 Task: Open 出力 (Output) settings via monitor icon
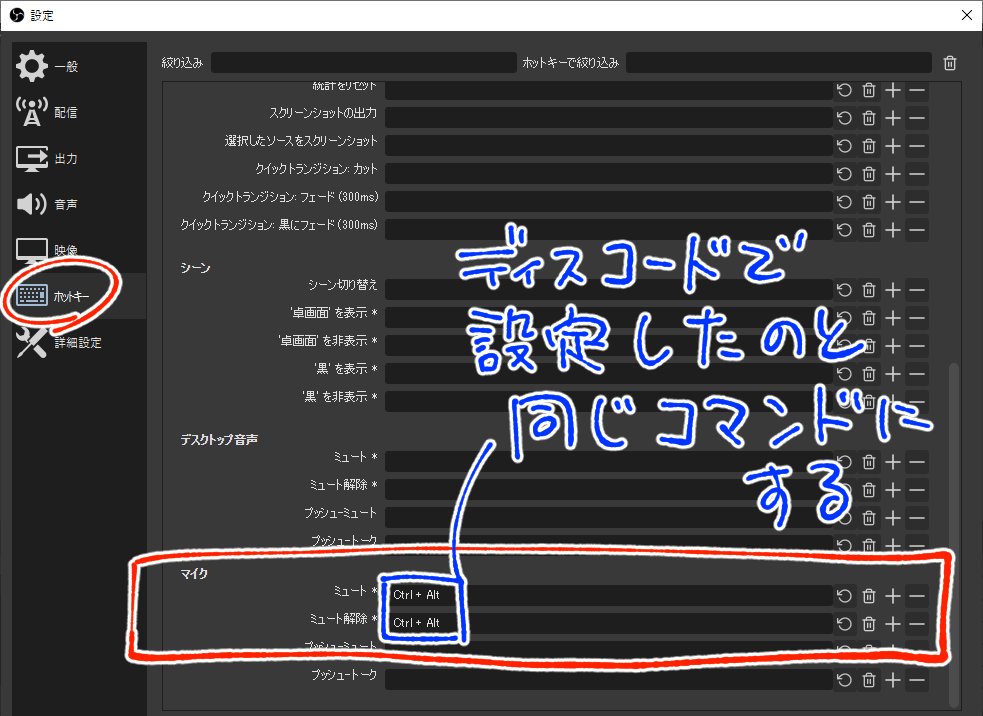(x=31, y=158)
